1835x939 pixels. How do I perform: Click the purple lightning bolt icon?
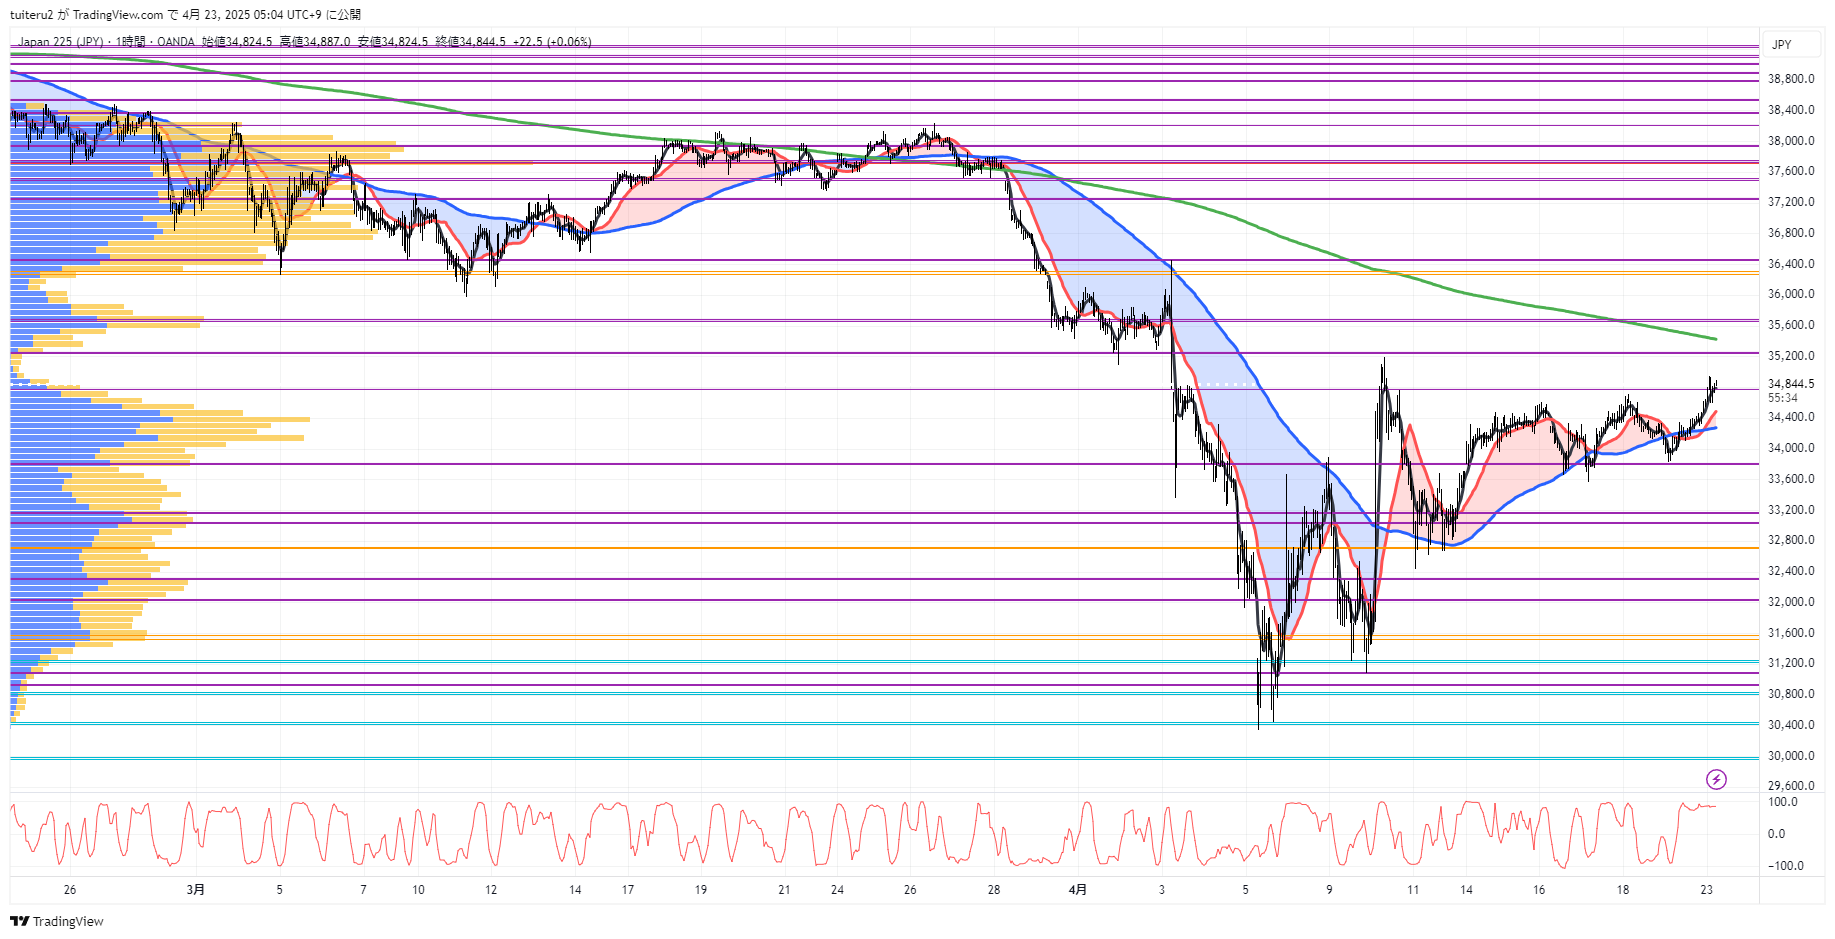[1716, 779]
